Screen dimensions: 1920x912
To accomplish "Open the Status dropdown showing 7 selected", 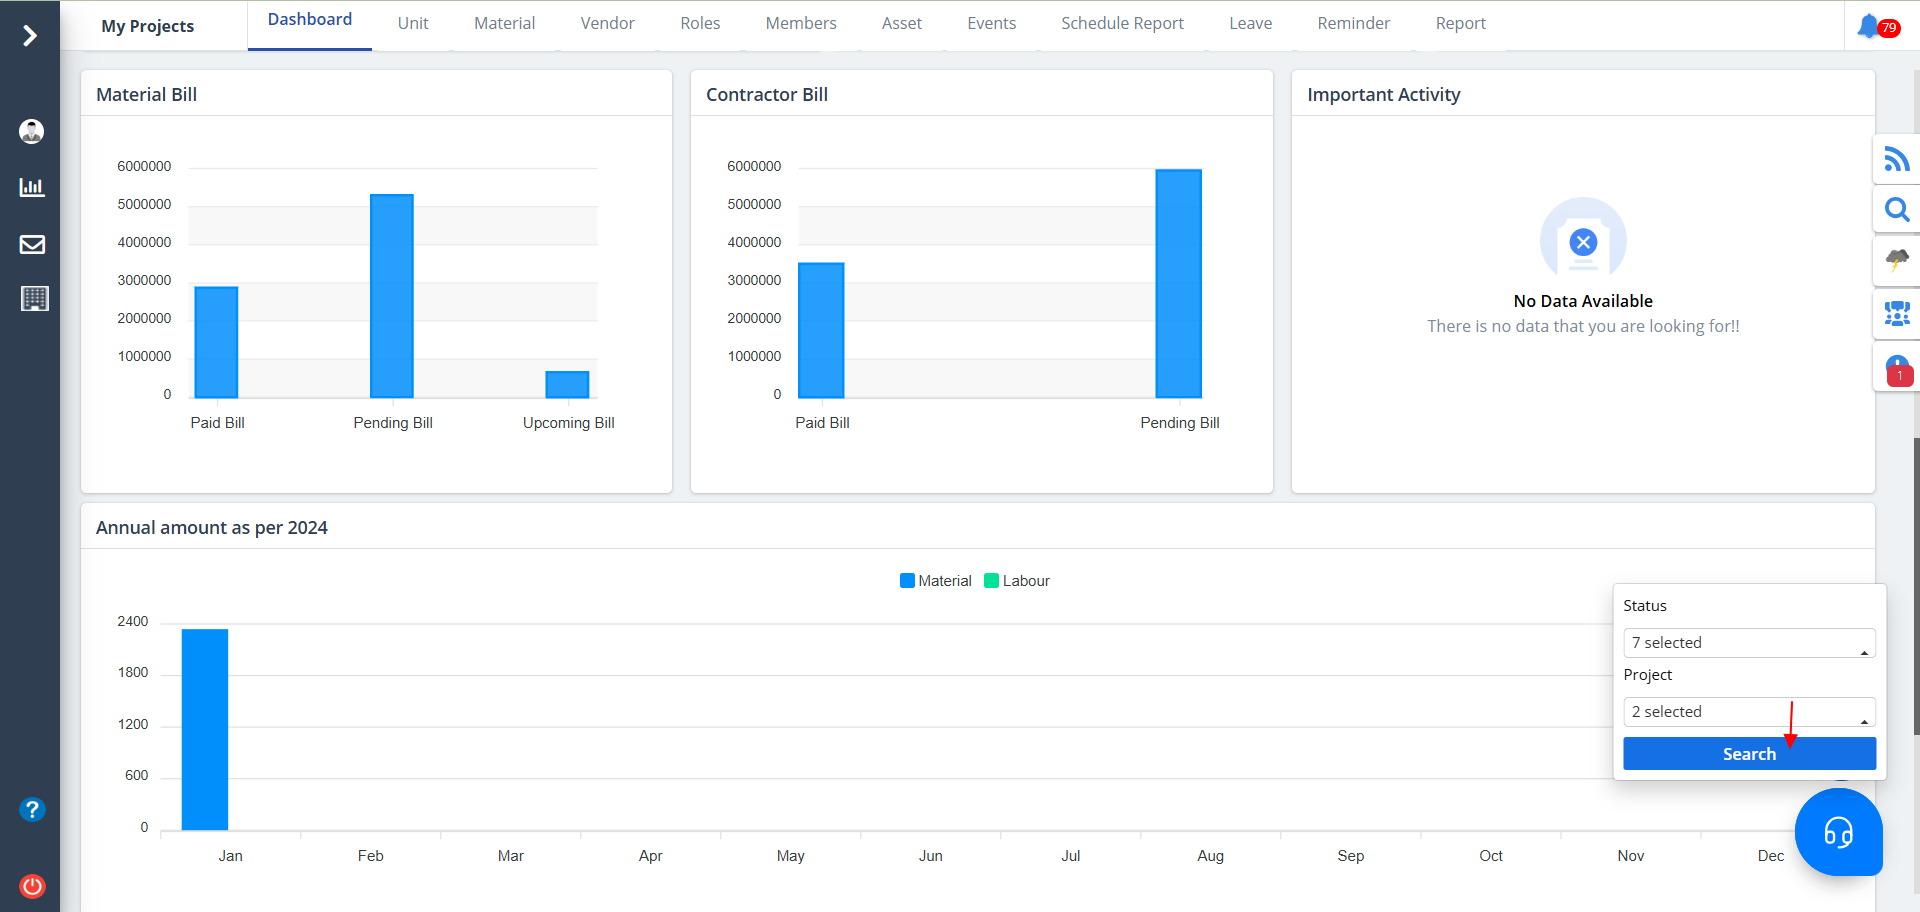I will click(1748, 643).
